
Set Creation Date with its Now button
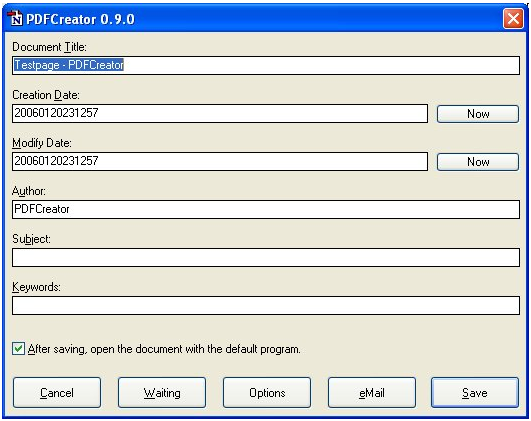pyautogui.click(x=477, y=114)
